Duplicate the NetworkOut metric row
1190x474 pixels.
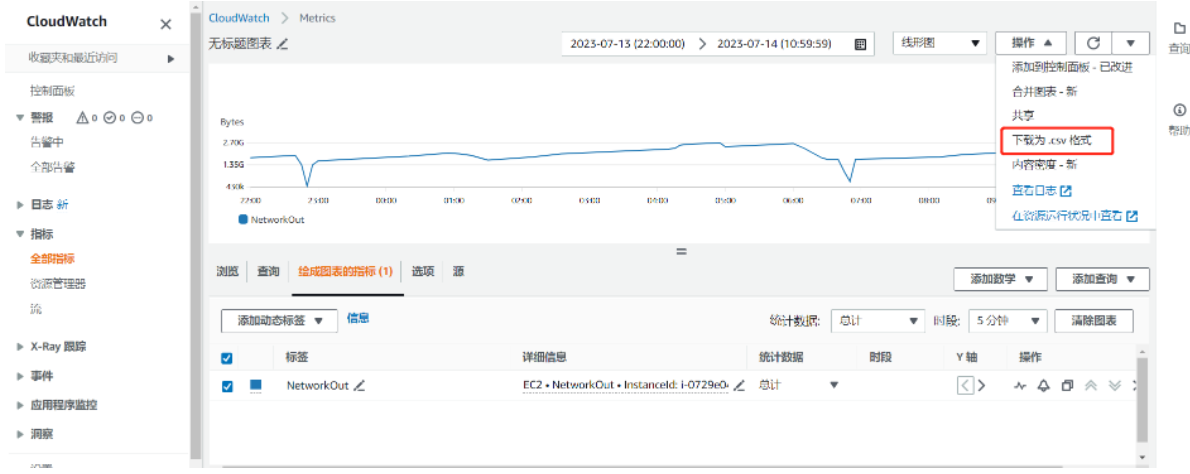click(x=1067, y=385)
